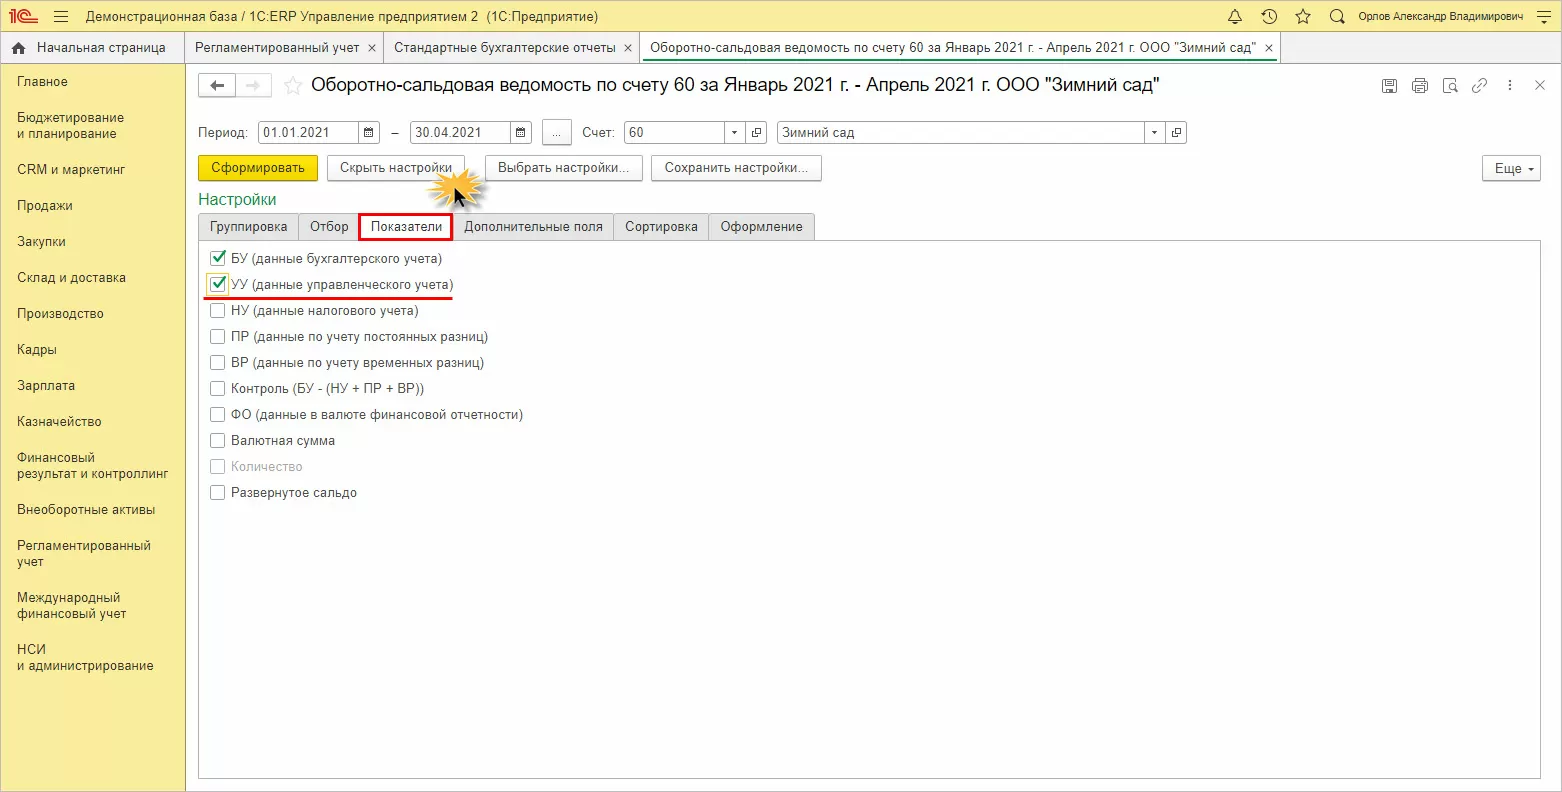Go back with the left arrow button
Image resolution: width=1562 pixels, height=792 pixels.
tap(217, 86)
